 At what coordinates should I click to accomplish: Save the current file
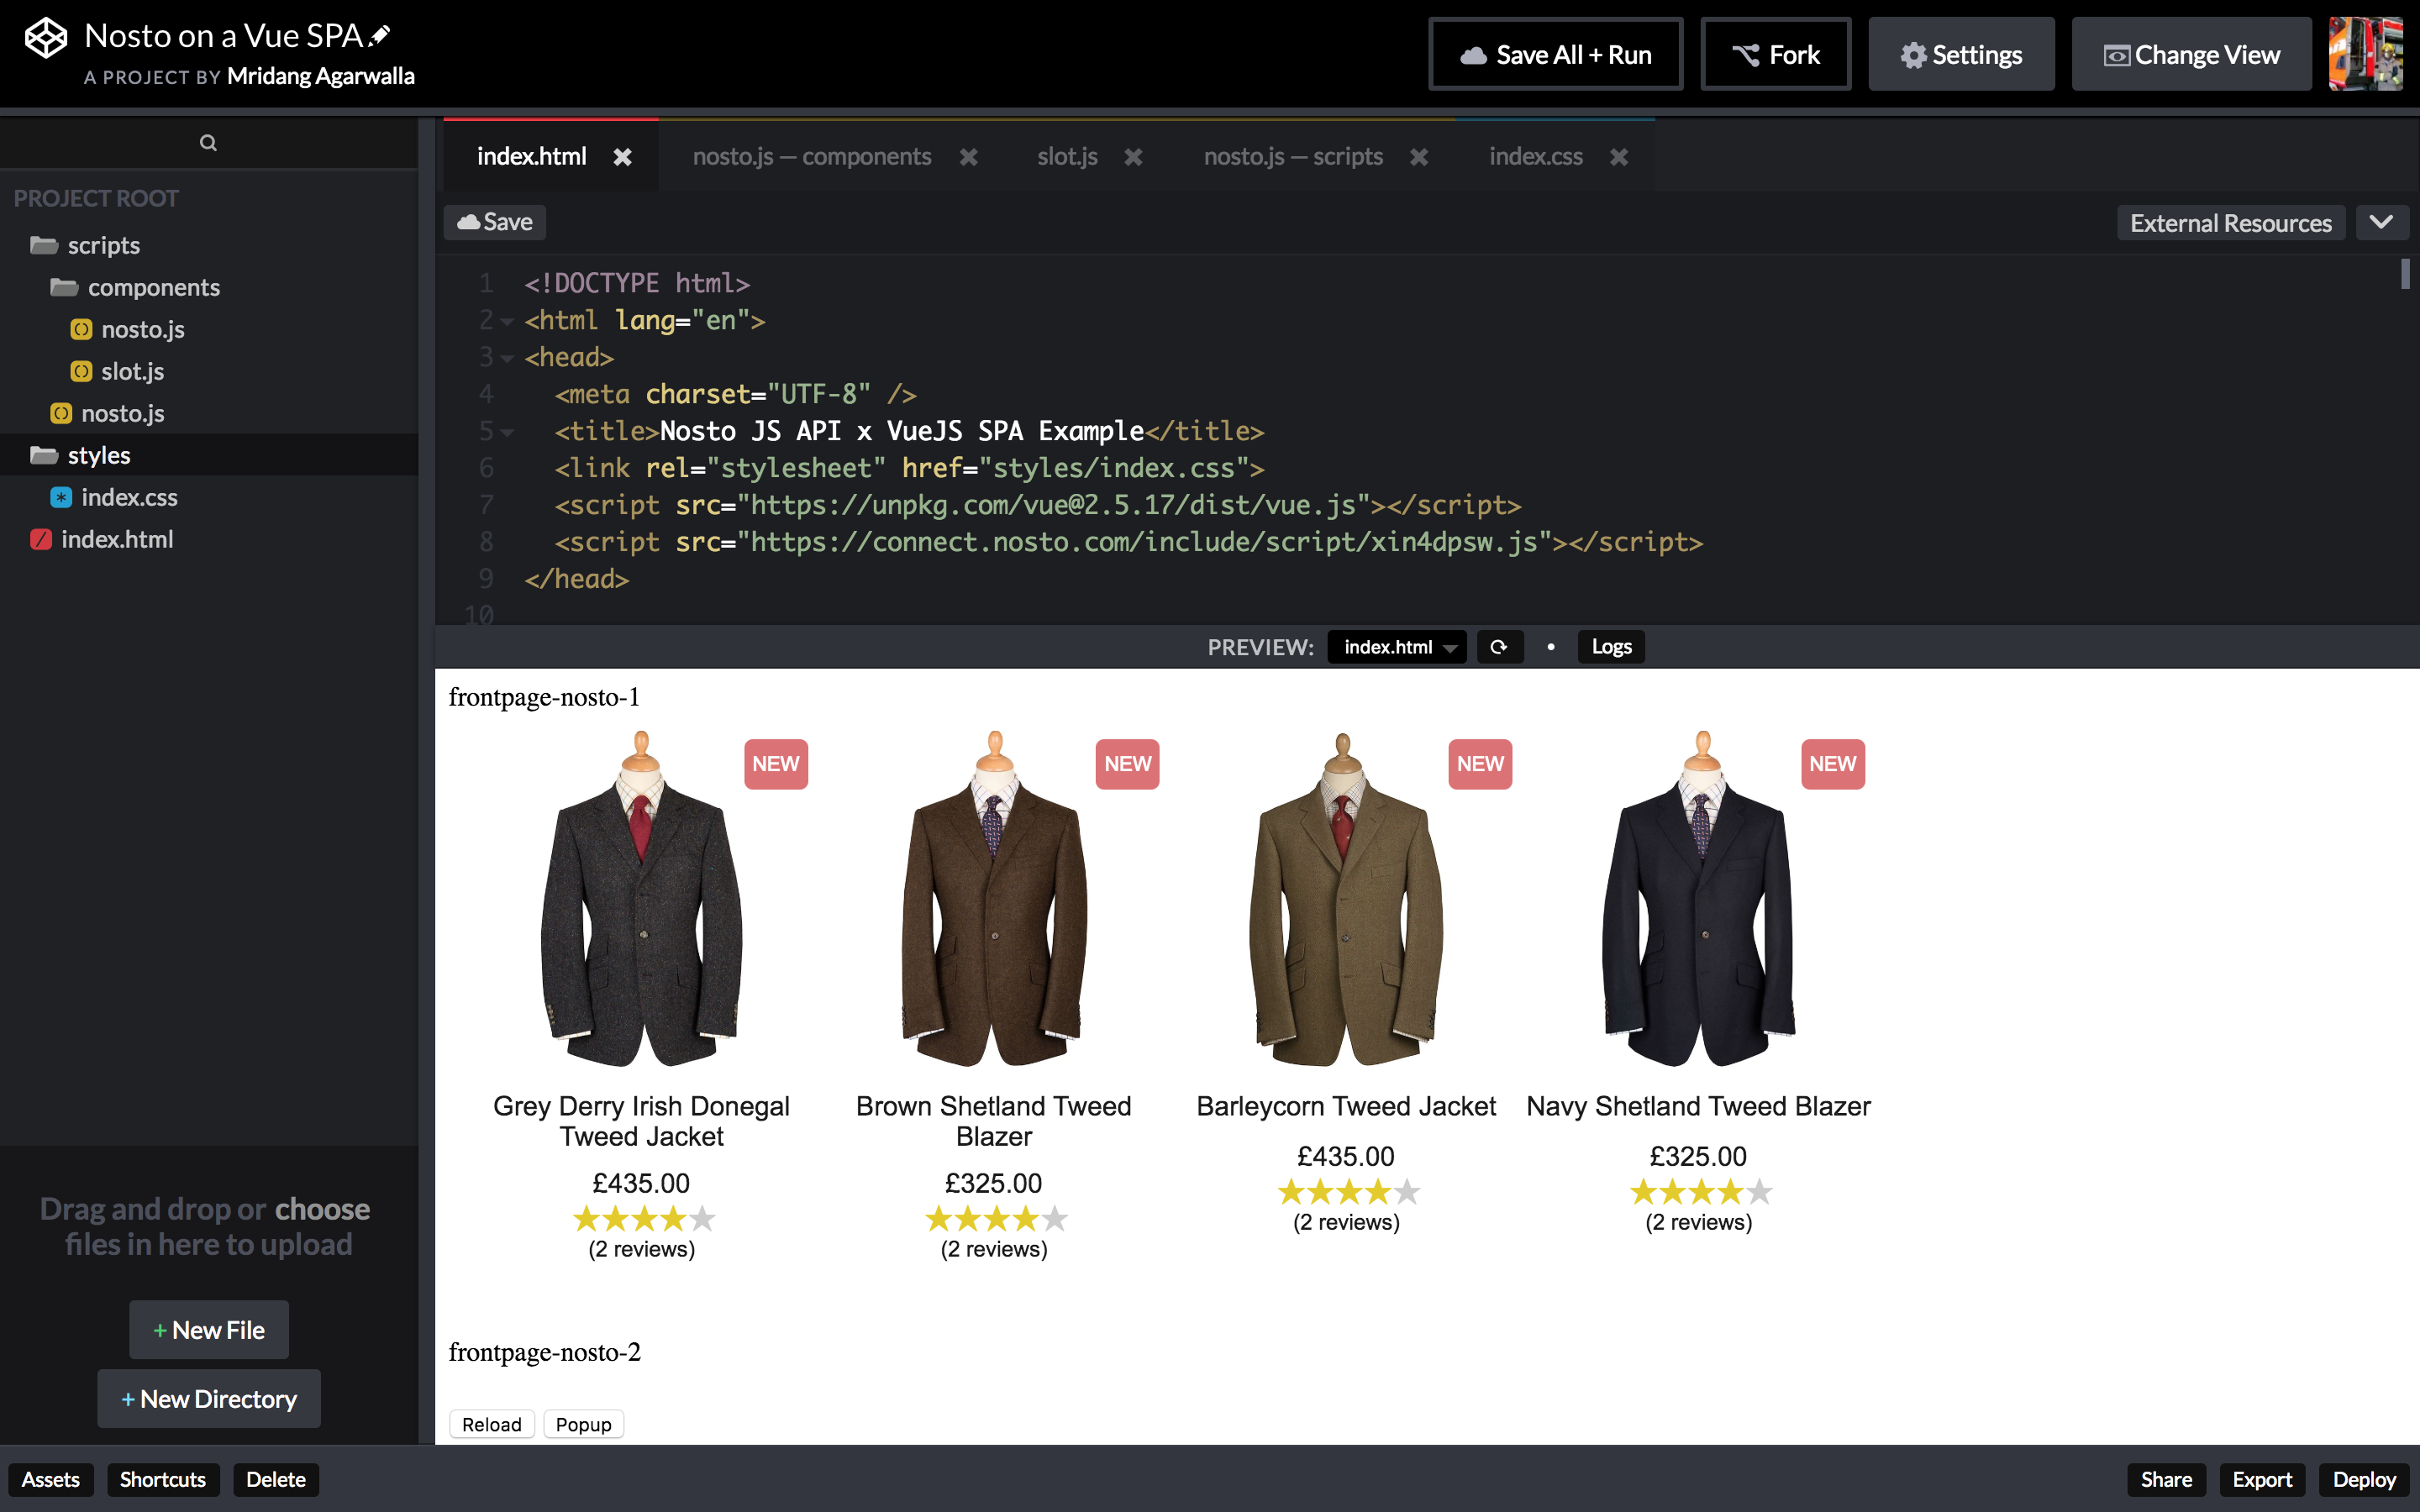tap(495, 222)
